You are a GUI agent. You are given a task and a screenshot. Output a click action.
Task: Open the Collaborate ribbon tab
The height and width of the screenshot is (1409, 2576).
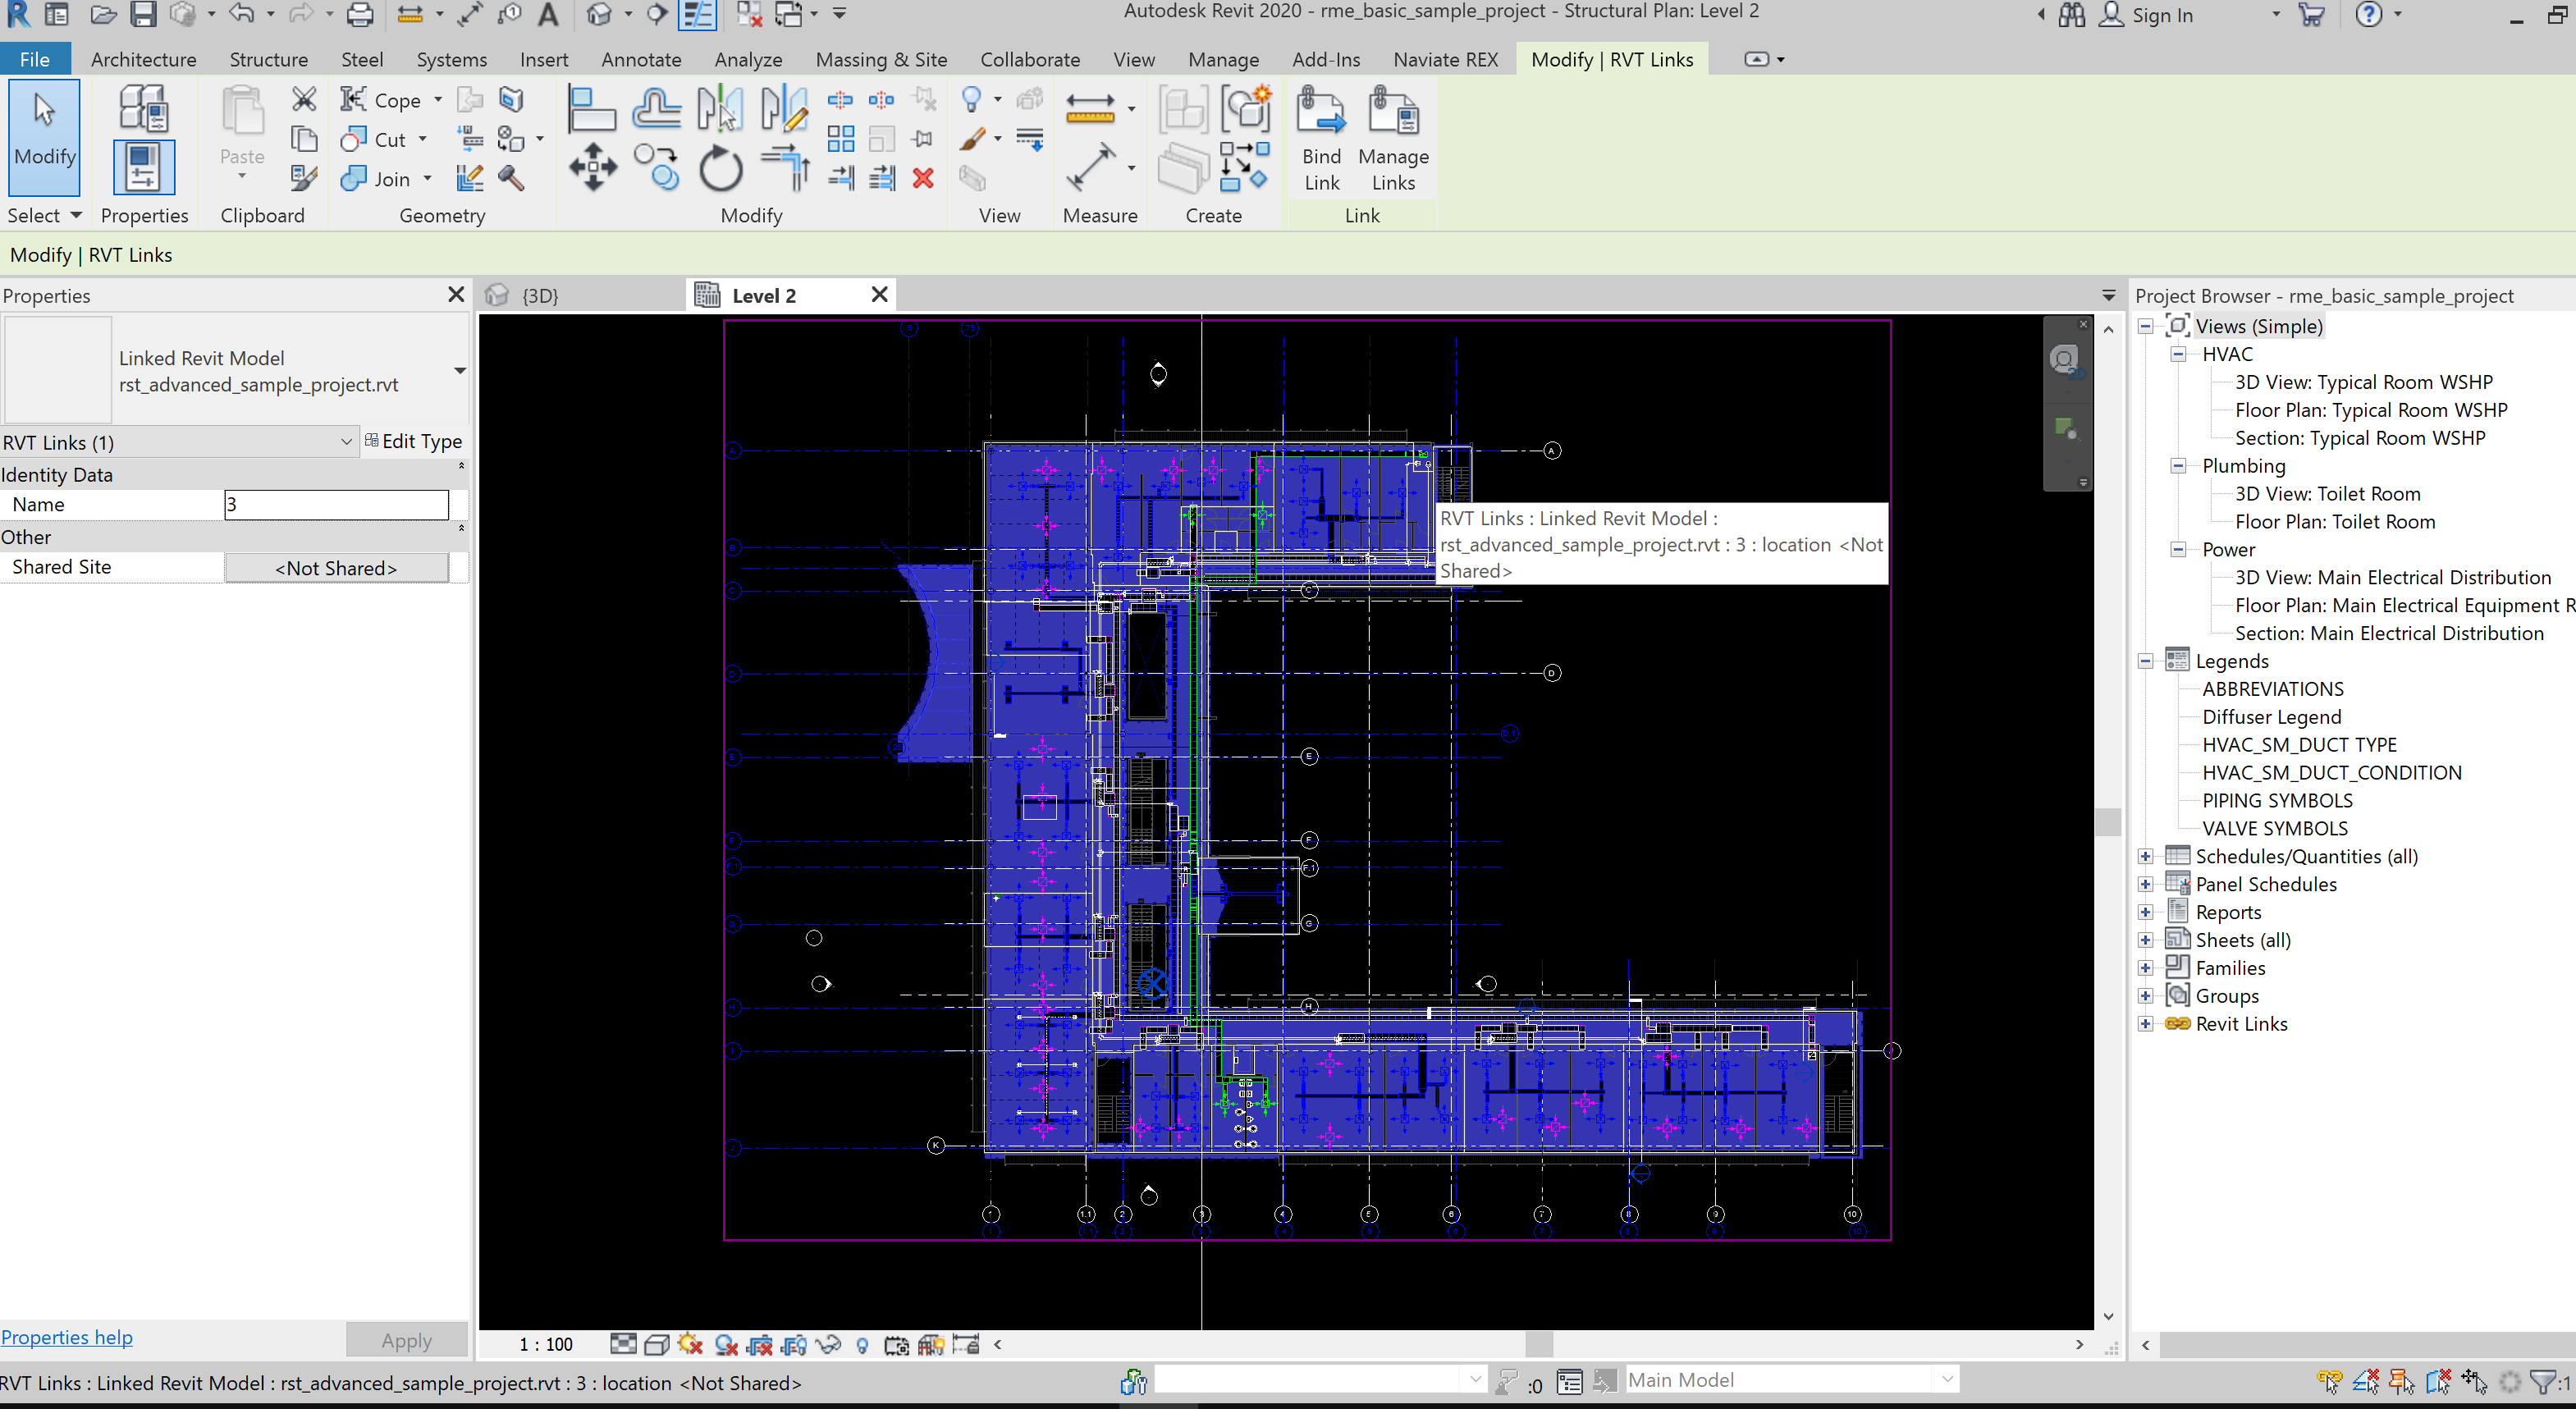(1029, 59)
